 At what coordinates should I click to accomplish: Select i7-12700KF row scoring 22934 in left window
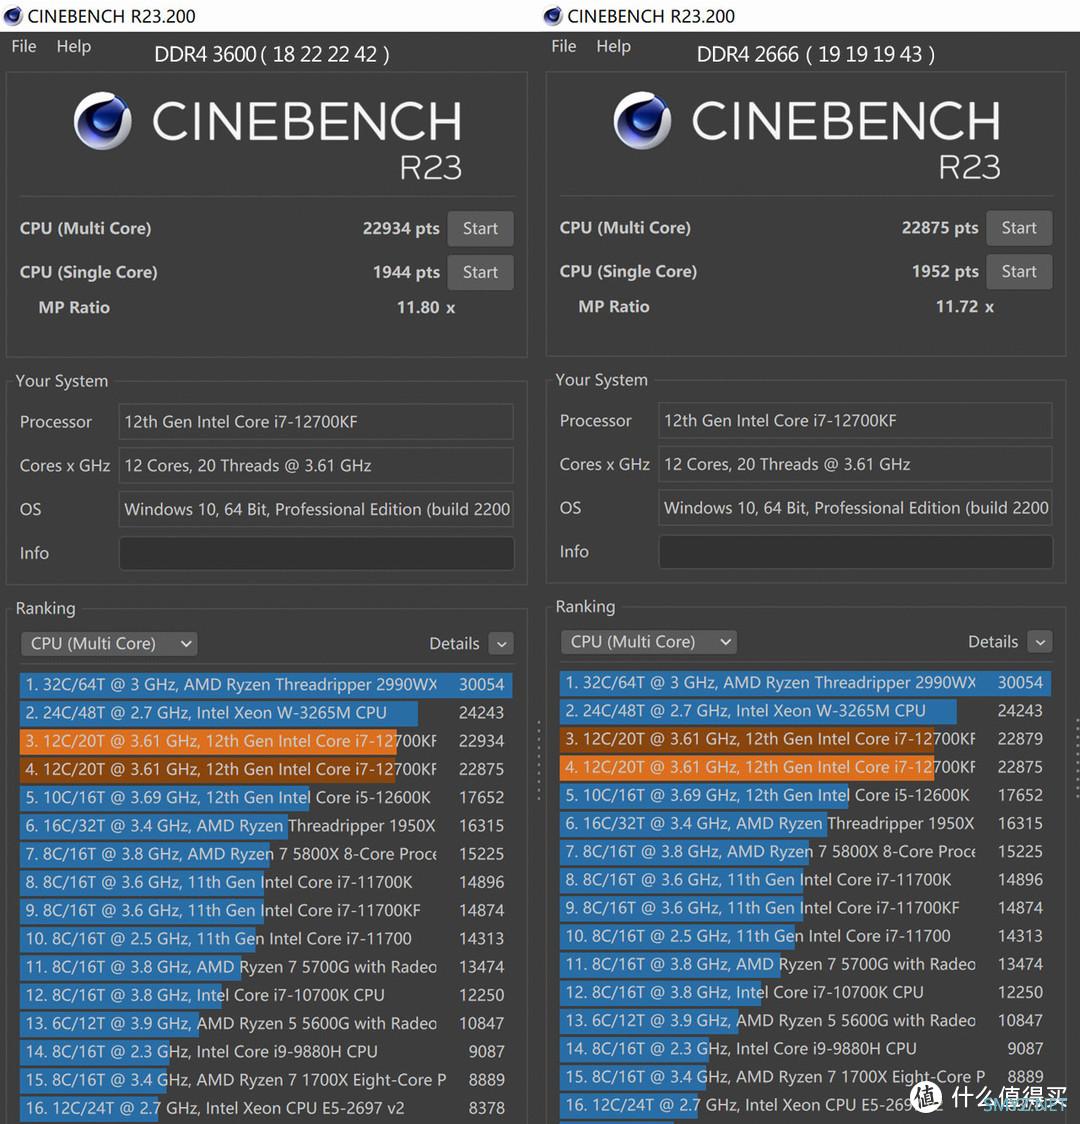coord(266,740)
